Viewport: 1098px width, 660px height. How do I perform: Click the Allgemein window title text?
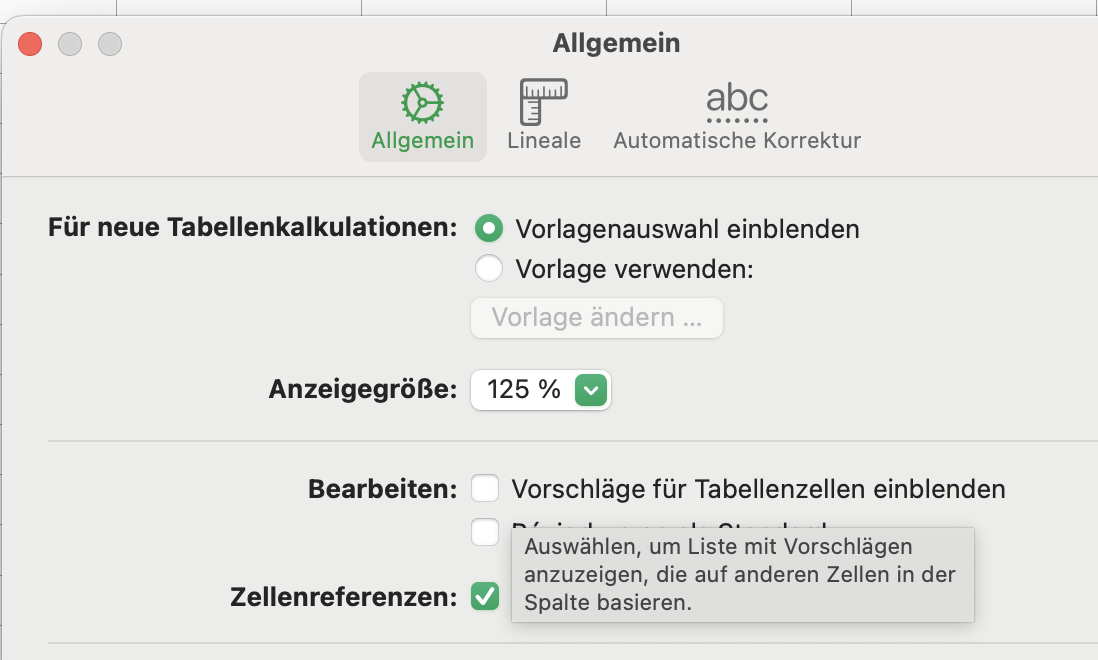click(616, 44)
